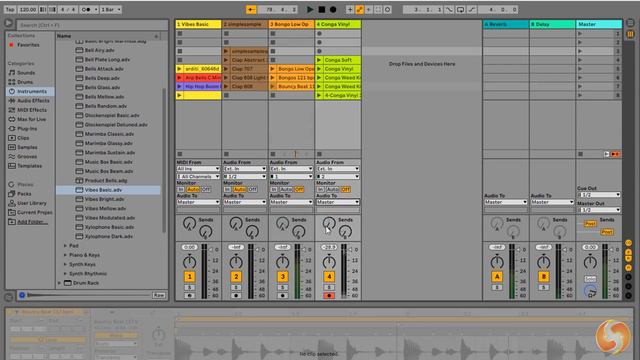The height and width of the screenshot is (360, 640).
Task: Start playback with the transport Play button
Action: (x=310, y=9)
